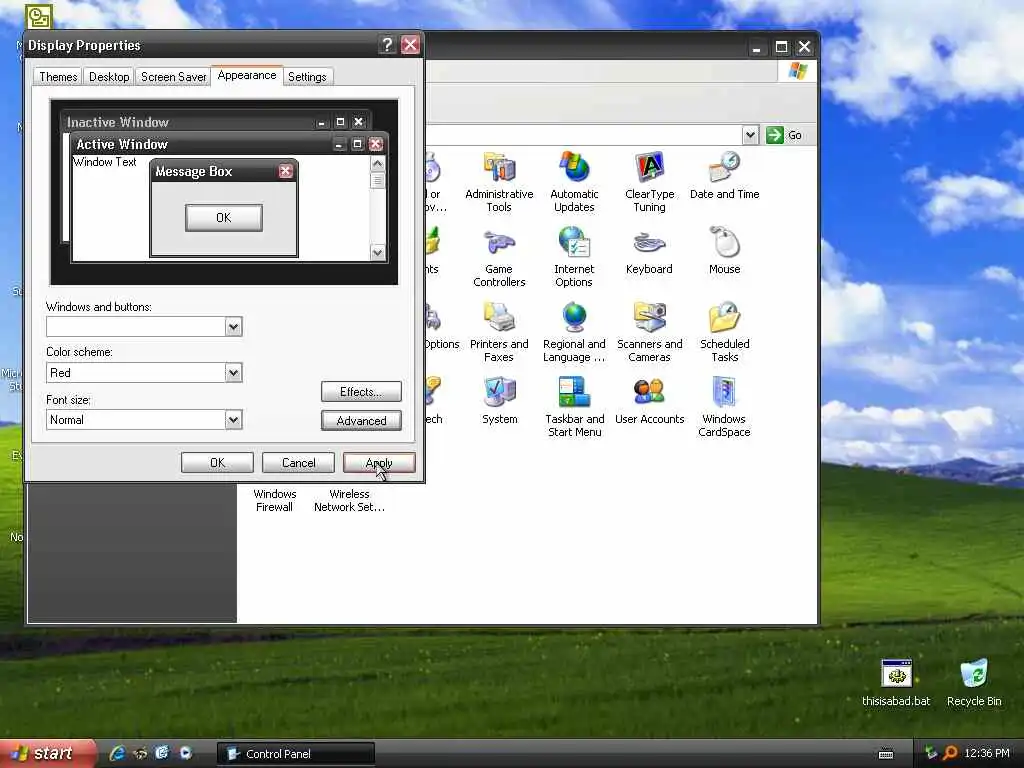Click Cancel in Display Properties
Image resolution: width=1024 pixels, height=768 pixels.
click(298, 463)
